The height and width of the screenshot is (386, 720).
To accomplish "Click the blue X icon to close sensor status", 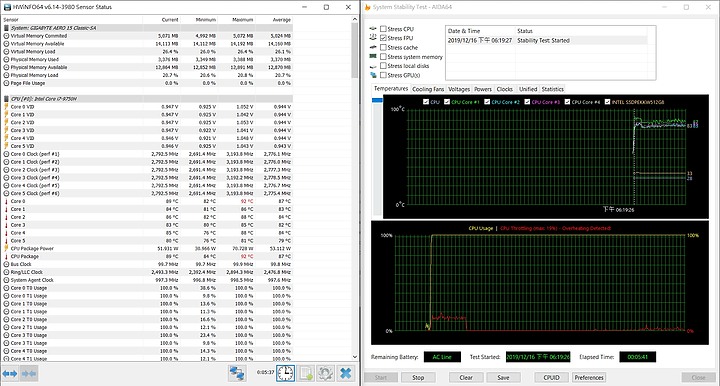I will tap(346, 374).
